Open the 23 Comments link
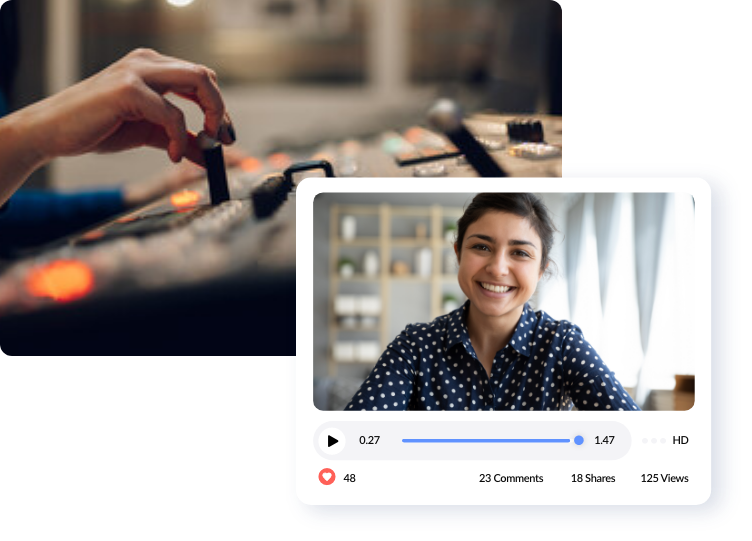 click(511, 478)
